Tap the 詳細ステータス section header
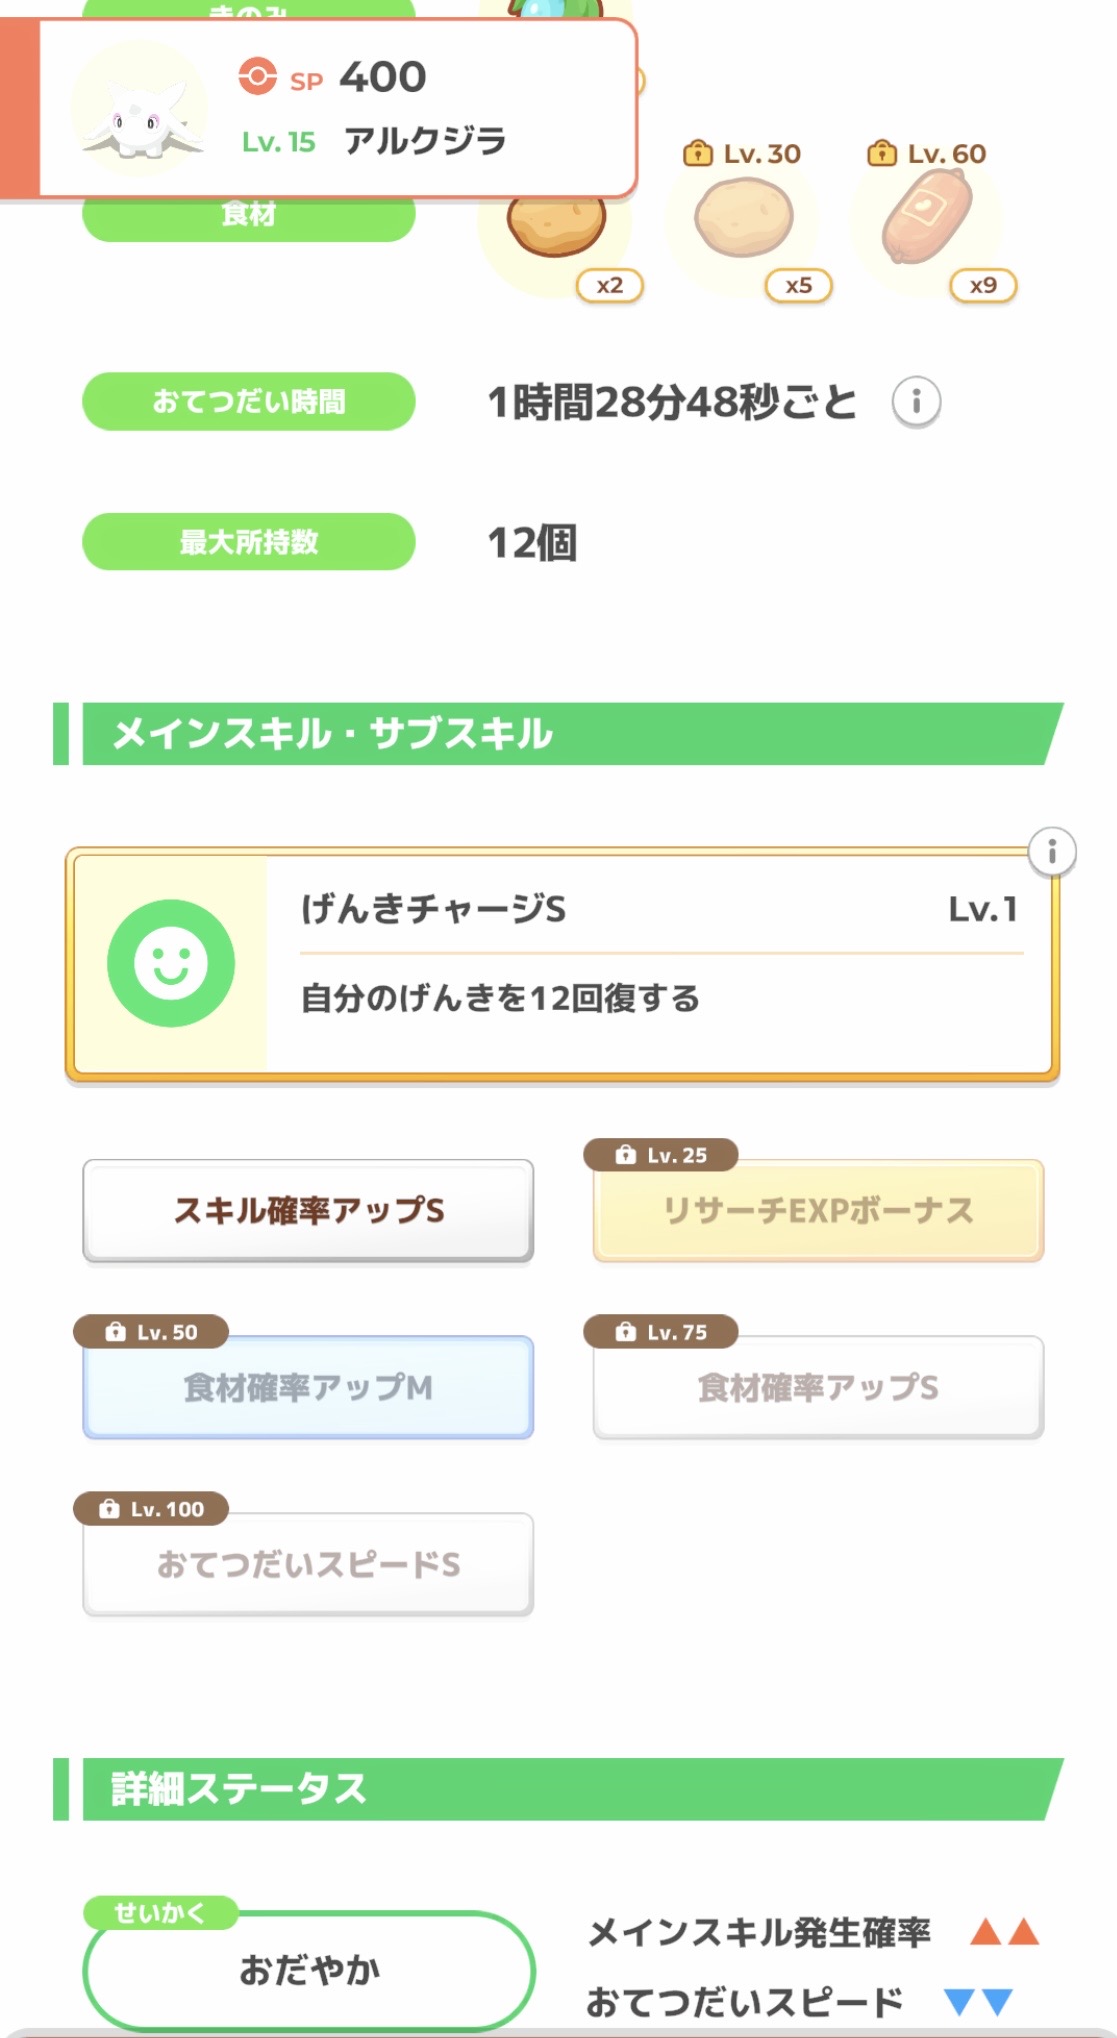This screenshot has height=2038, width=1117. (560, 1789)
